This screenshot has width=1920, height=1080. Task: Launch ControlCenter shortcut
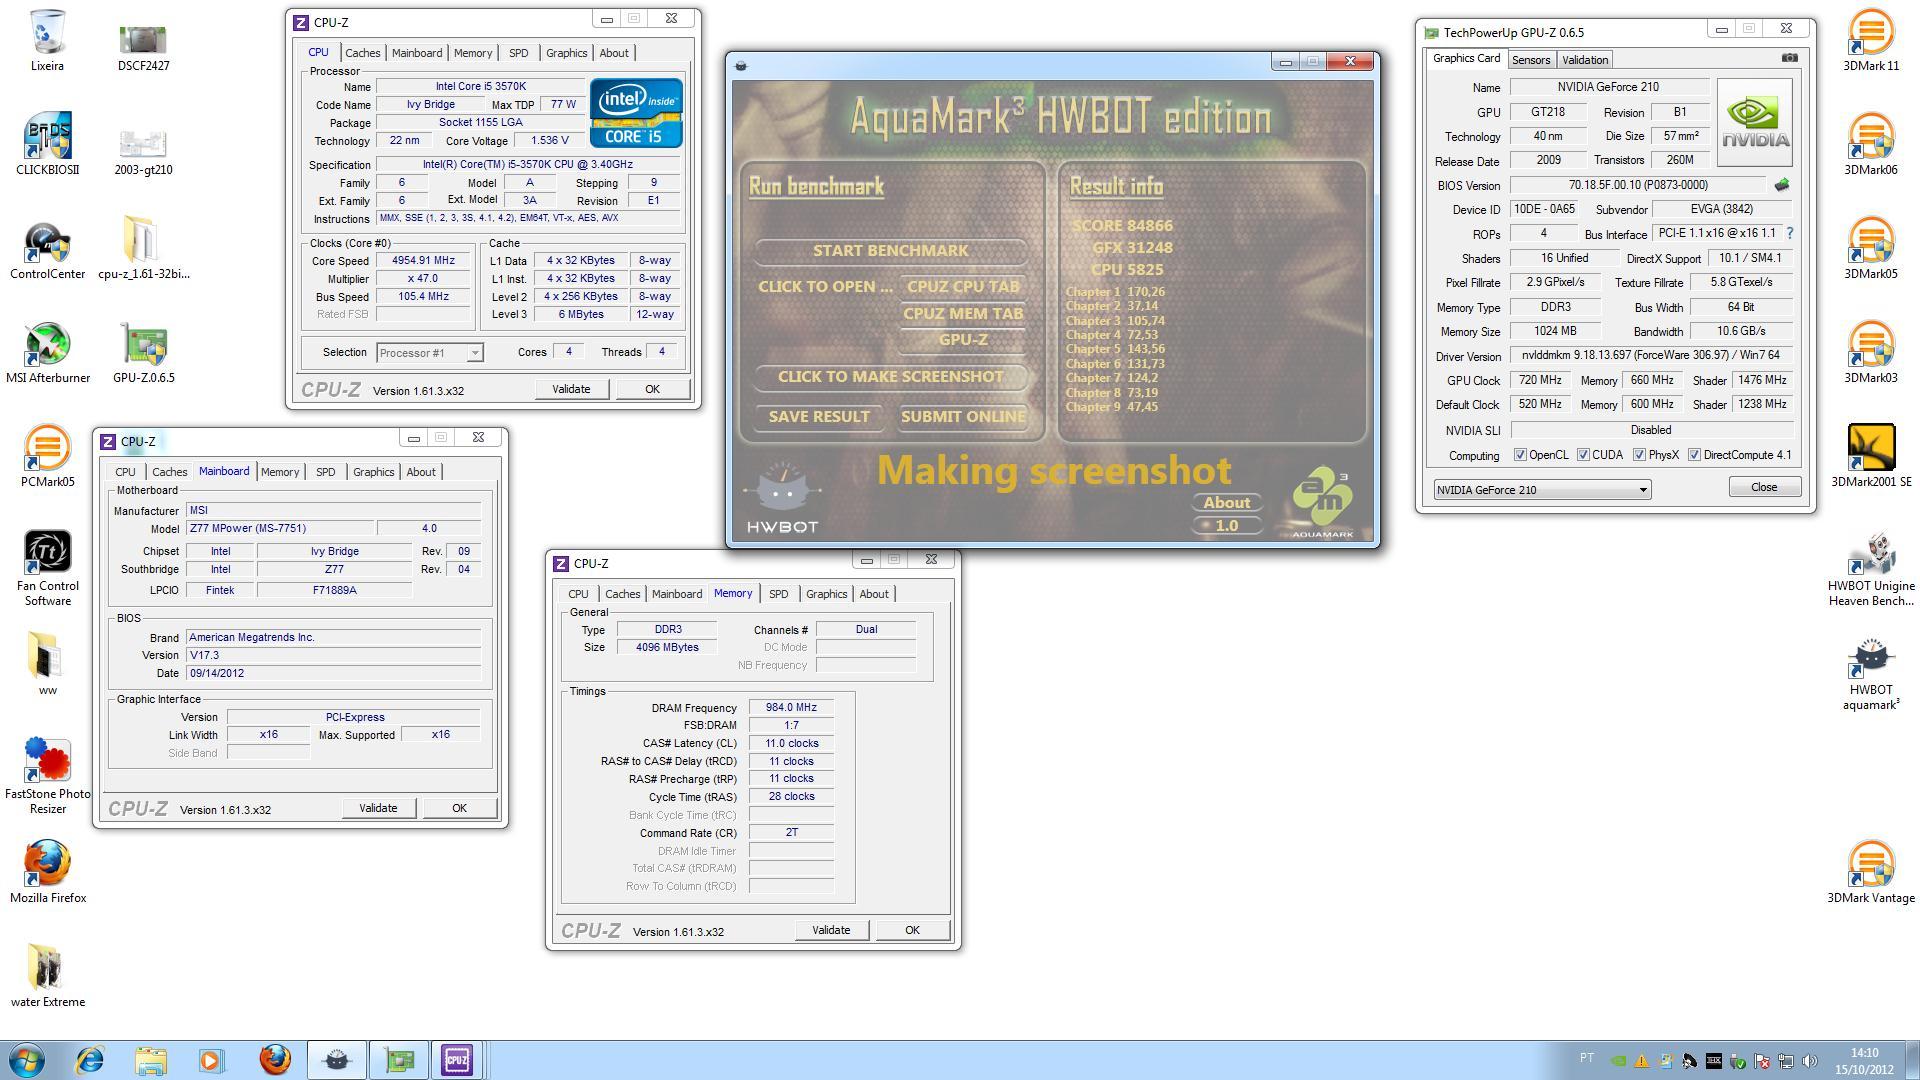point(47,250)
